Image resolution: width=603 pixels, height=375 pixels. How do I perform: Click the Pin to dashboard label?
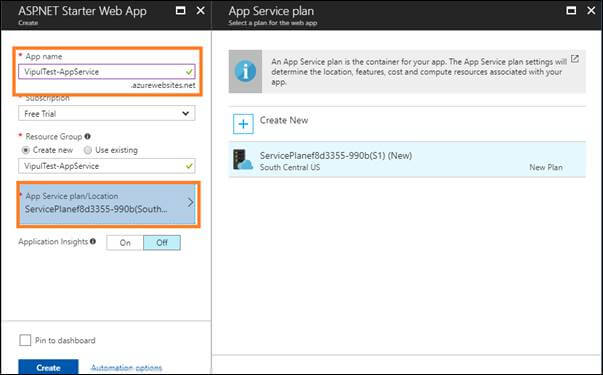pos(65,340)
